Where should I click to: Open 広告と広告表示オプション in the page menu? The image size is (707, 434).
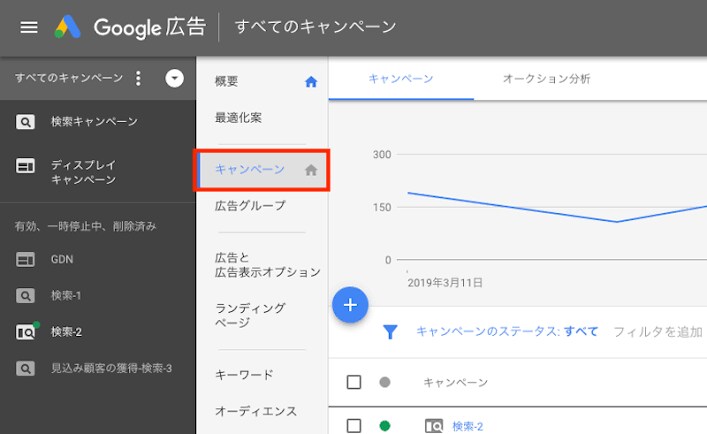point(267,265)
